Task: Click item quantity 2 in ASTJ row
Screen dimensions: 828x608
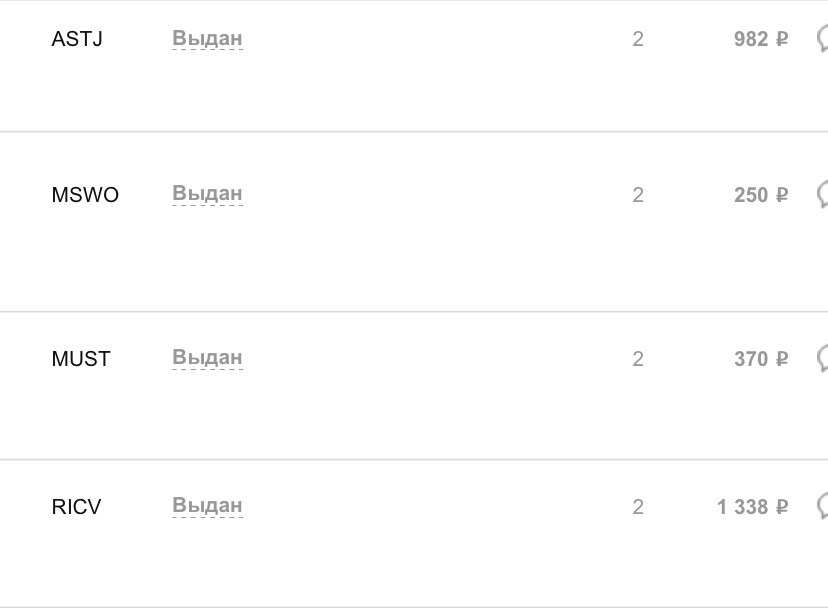Action: pos(638,39)
